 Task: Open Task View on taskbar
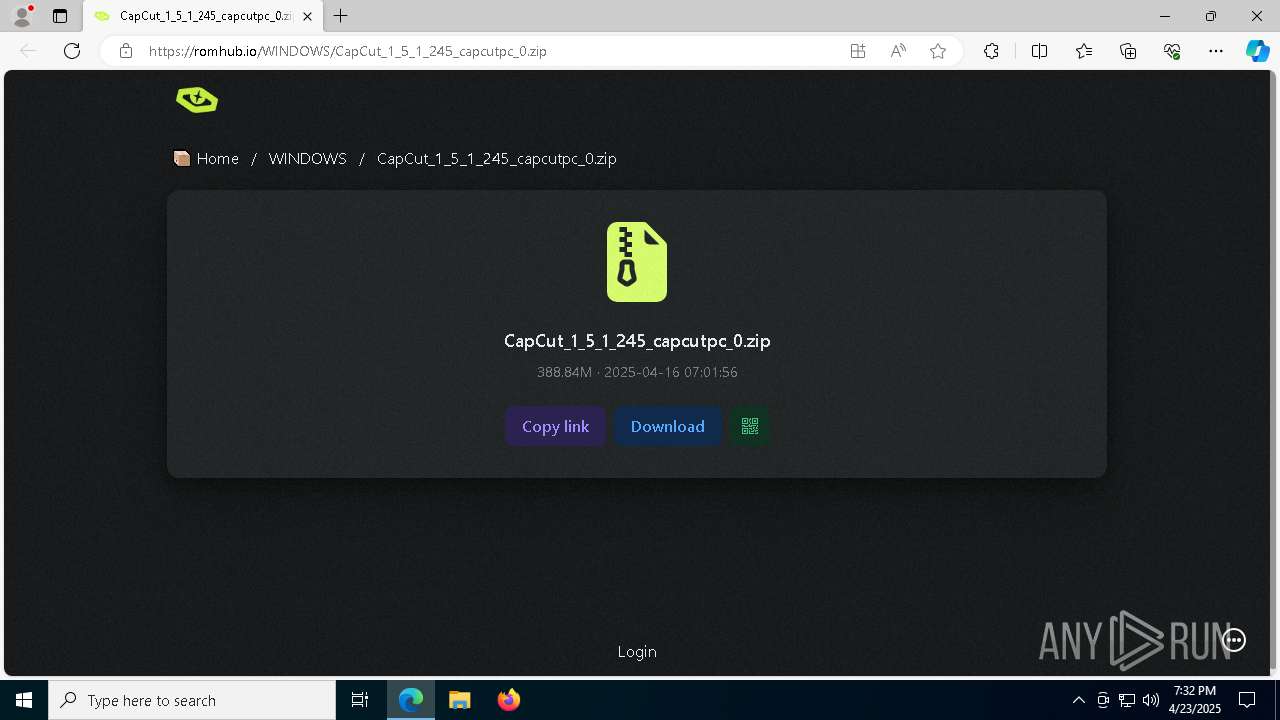360,700
